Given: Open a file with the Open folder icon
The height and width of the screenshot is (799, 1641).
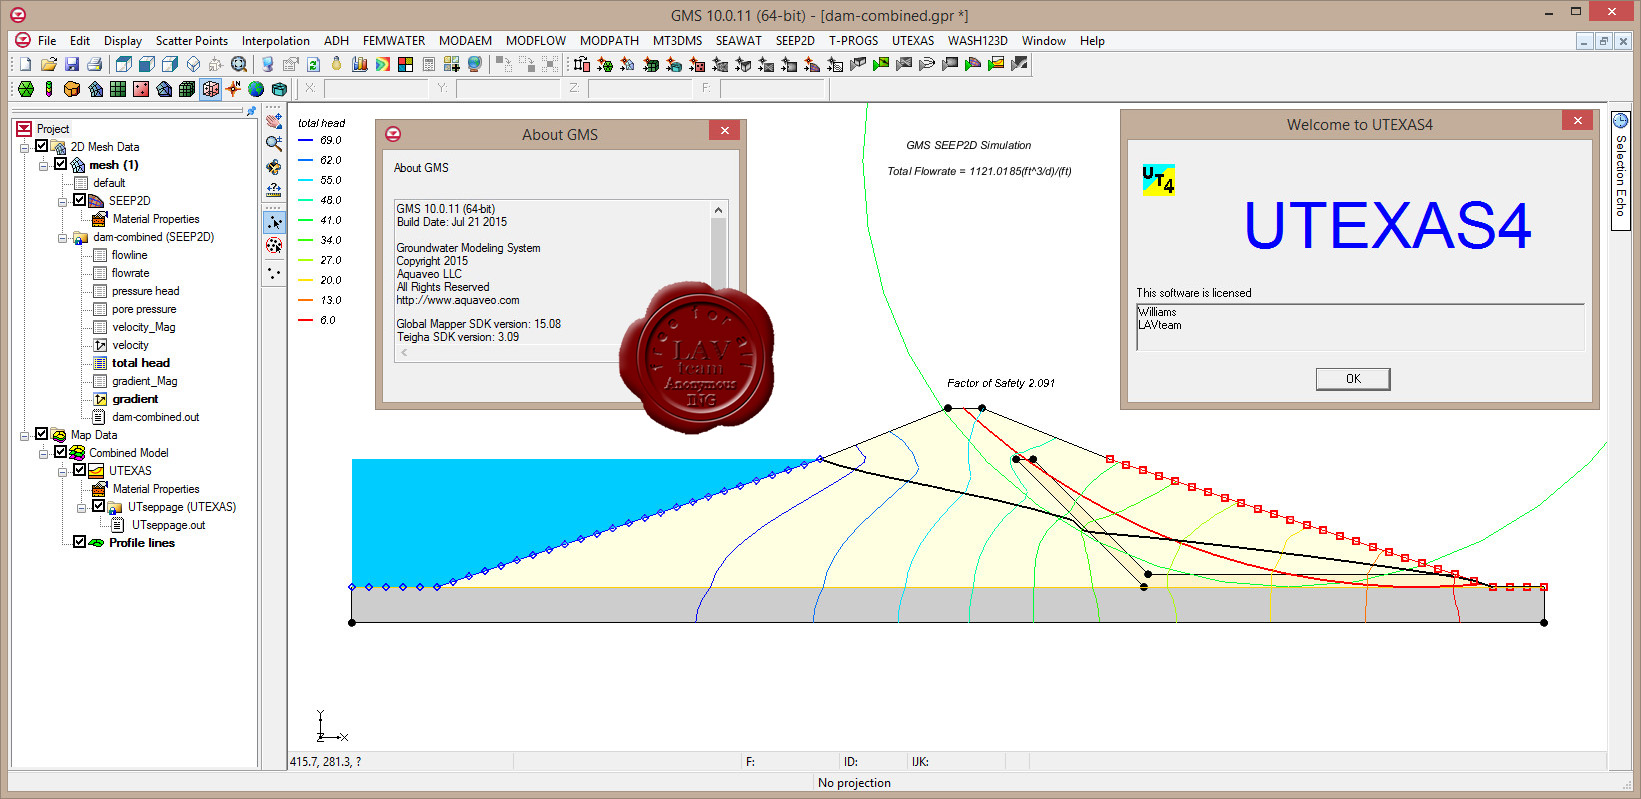Looking at the screenshot, I should click(x=49, y=64).
